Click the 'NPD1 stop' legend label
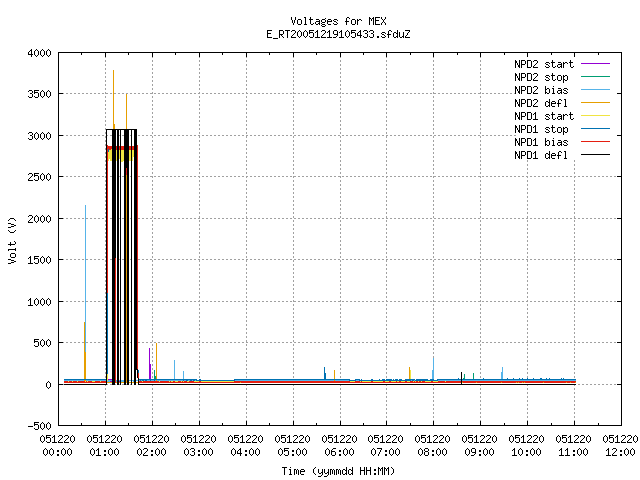This screenshot has height=480, width=640. click(541, 129)
